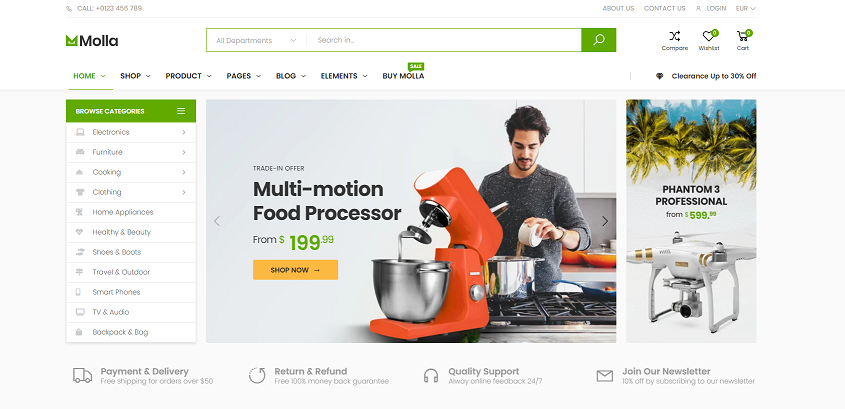The image size is (845, 409).
Task: Click the green search magnifier button
Action: (x=599, y=40)
